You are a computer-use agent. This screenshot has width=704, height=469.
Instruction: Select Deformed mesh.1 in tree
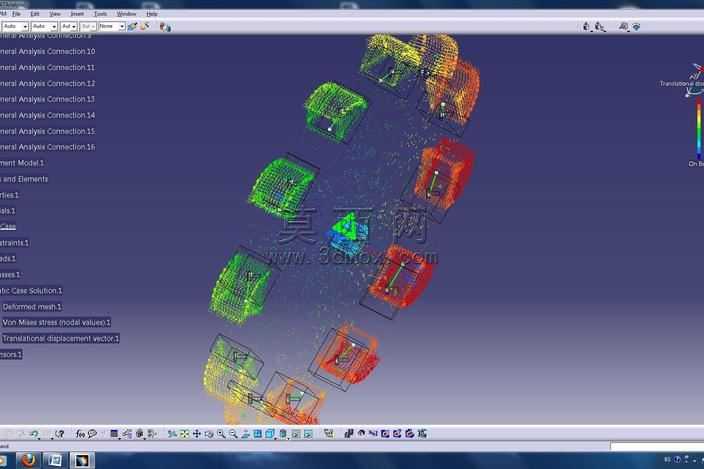32,307
